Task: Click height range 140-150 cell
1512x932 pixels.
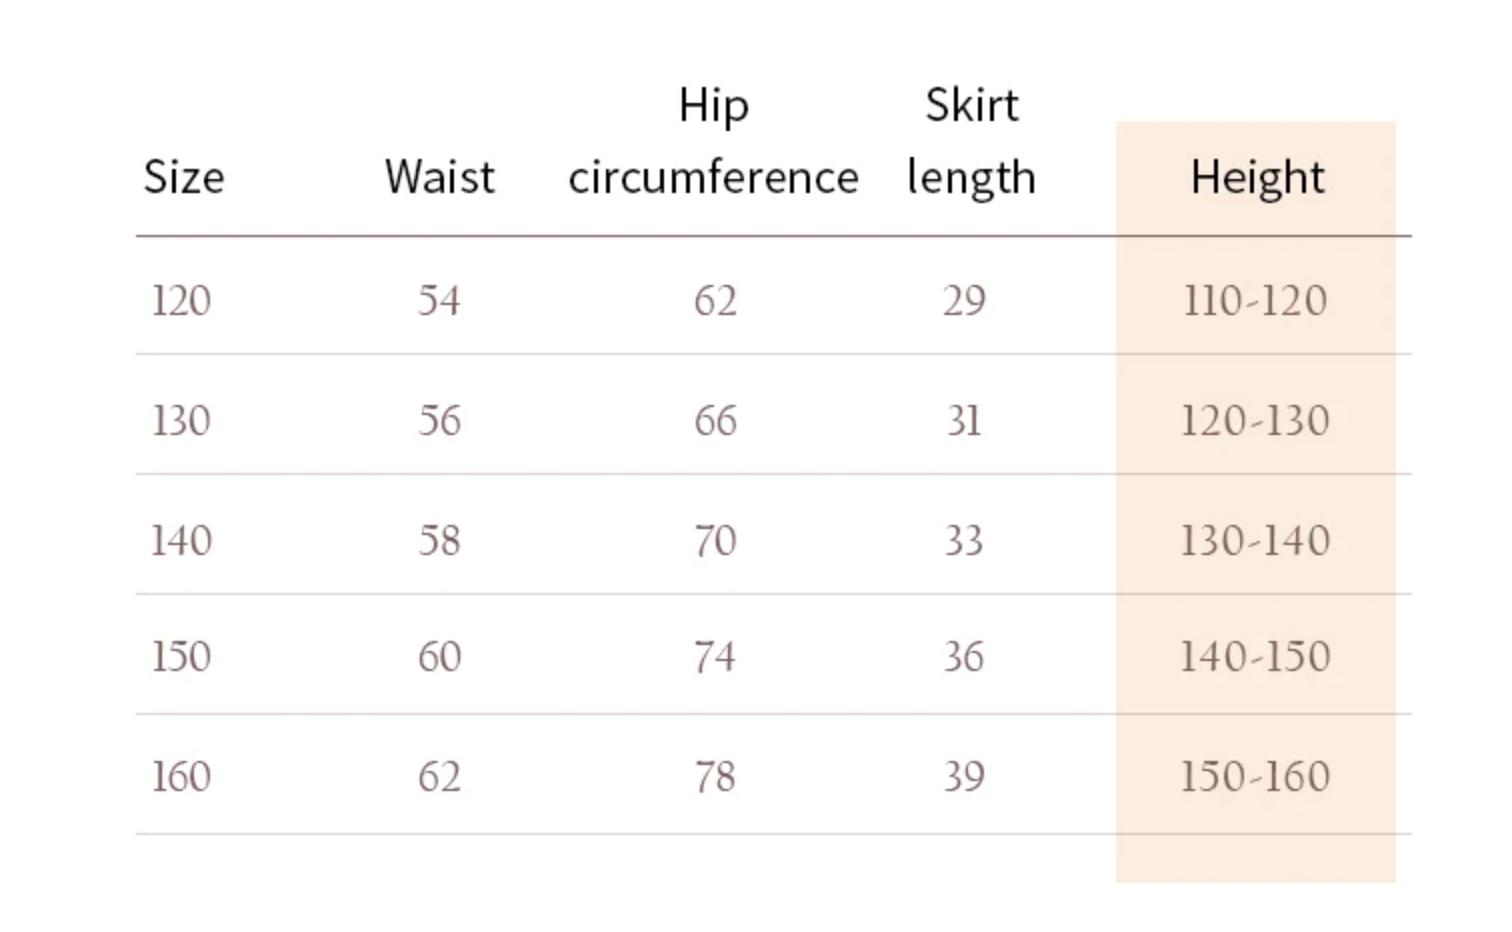Action: click(x=1255, y=656)
